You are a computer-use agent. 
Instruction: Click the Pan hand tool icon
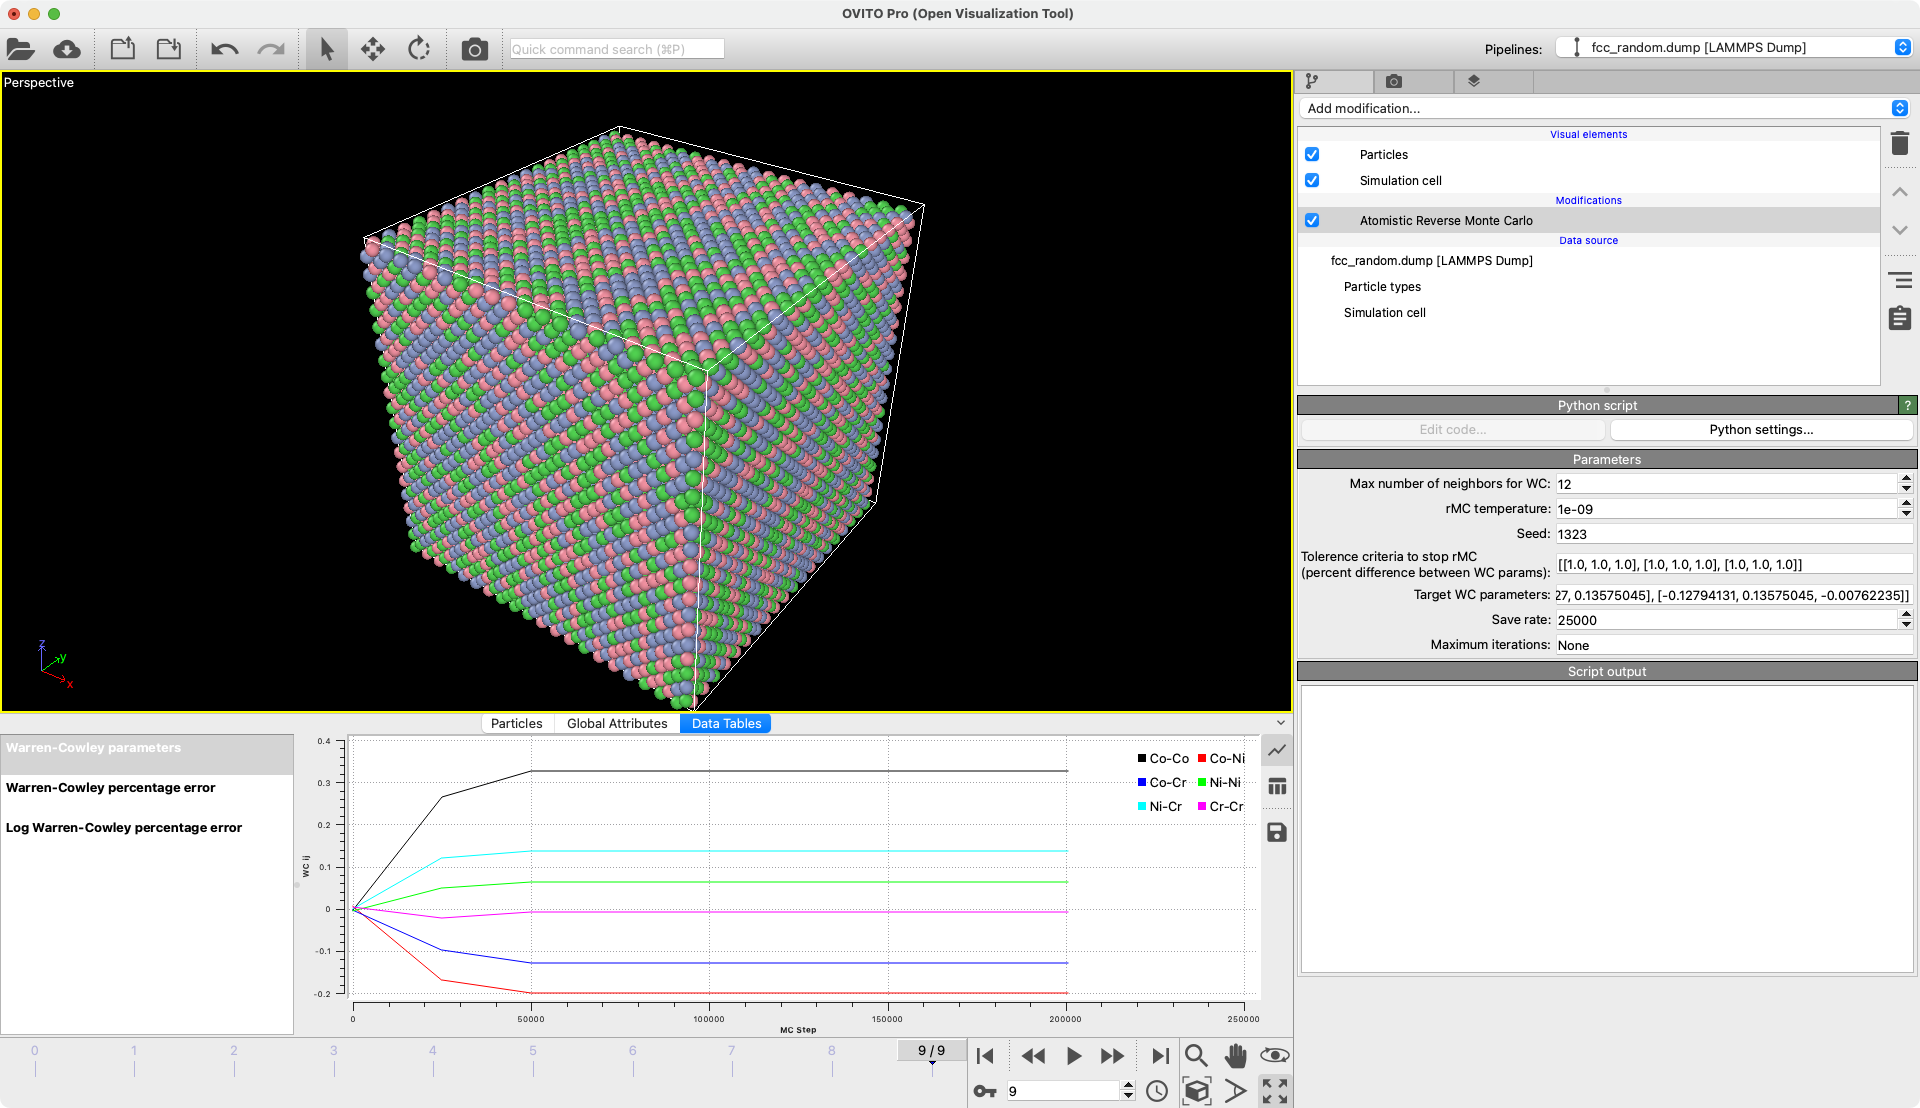point(1236,1056)
